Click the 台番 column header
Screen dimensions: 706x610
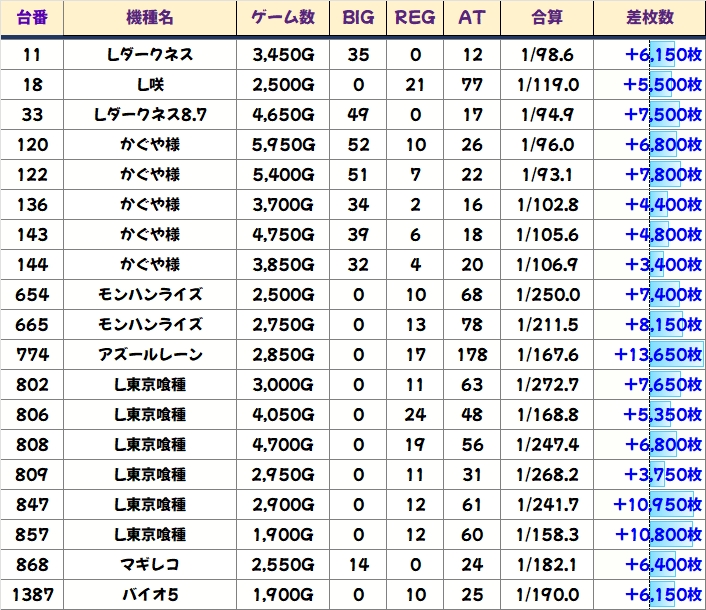coord(32,18)
